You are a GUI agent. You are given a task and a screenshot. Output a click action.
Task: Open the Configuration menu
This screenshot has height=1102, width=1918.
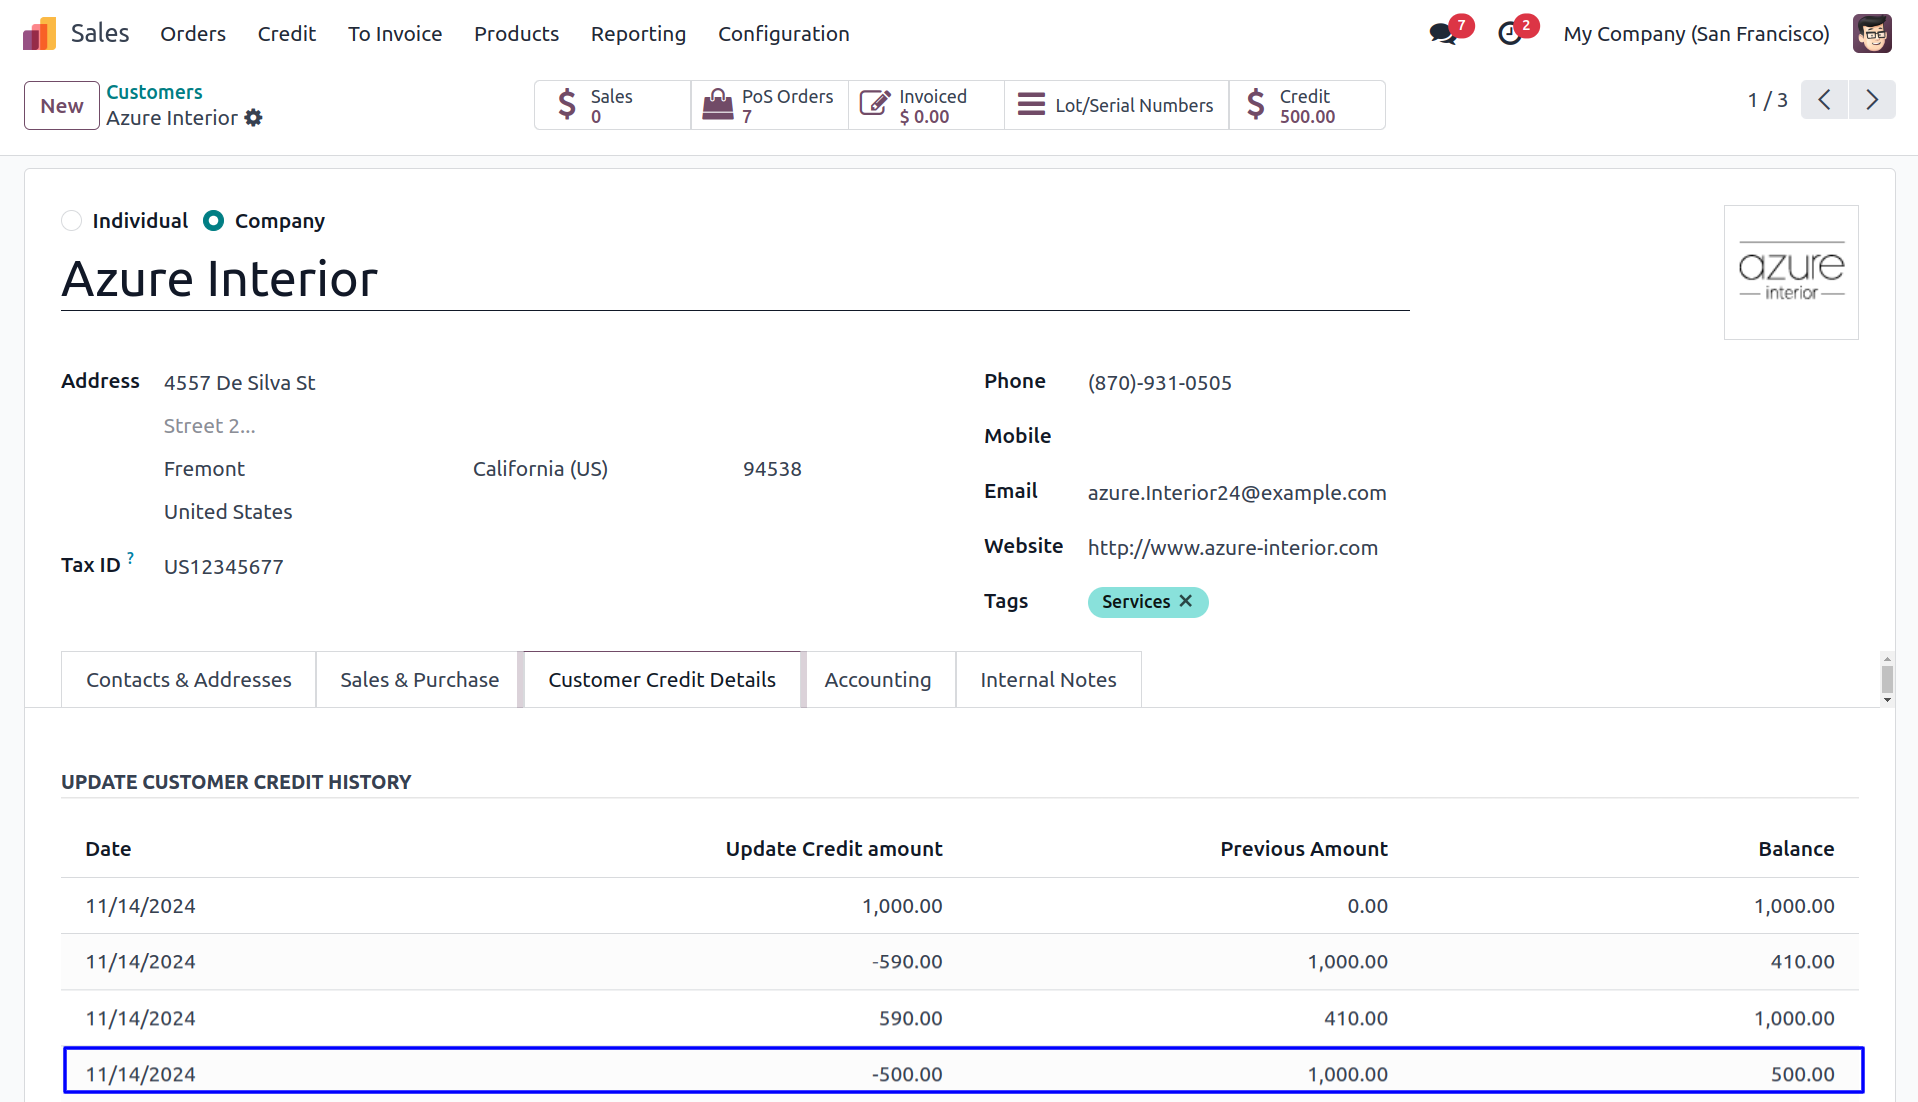click(x=783, y=34)
